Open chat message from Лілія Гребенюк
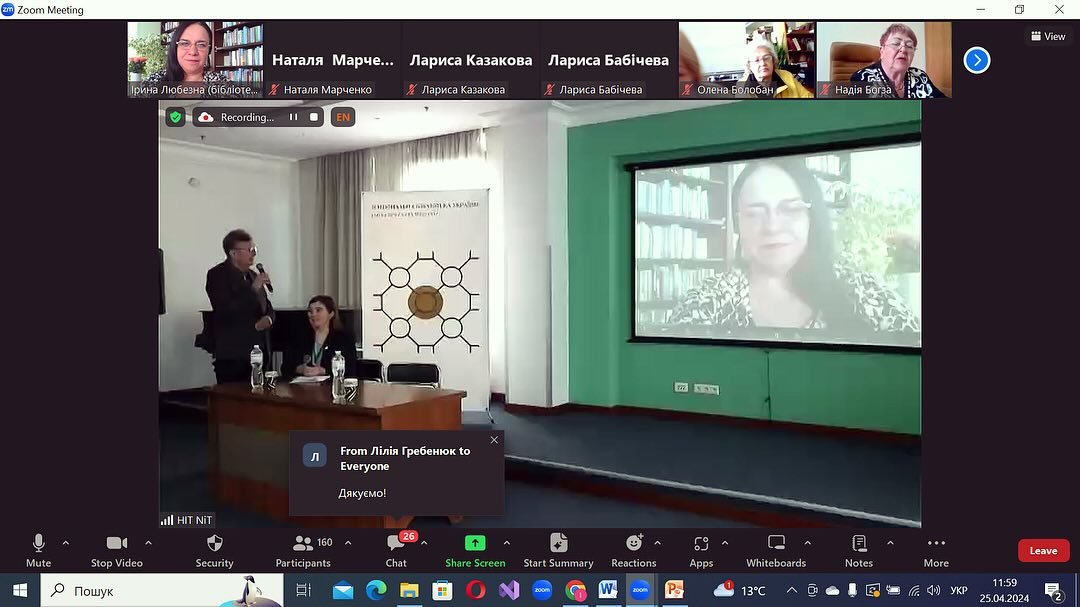 tap(397, 473)
